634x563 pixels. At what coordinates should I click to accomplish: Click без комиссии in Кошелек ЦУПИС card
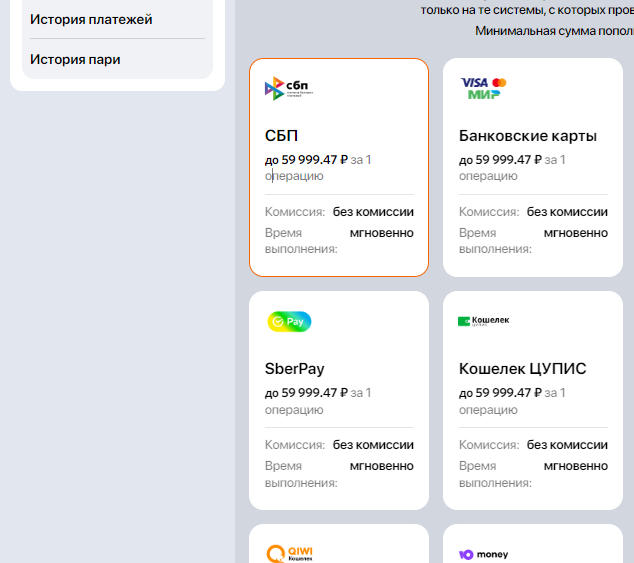coord(567,445)
